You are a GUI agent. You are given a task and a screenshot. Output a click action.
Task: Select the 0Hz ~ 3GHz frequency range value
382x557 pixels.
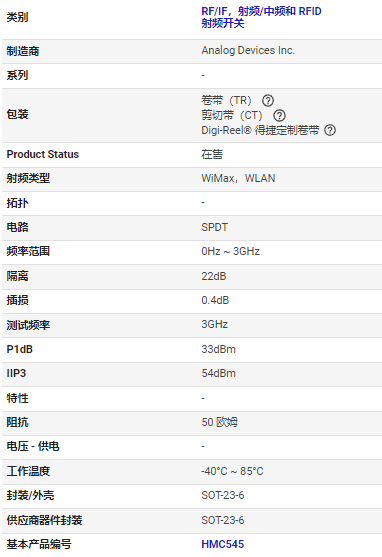tap(230, 252)
